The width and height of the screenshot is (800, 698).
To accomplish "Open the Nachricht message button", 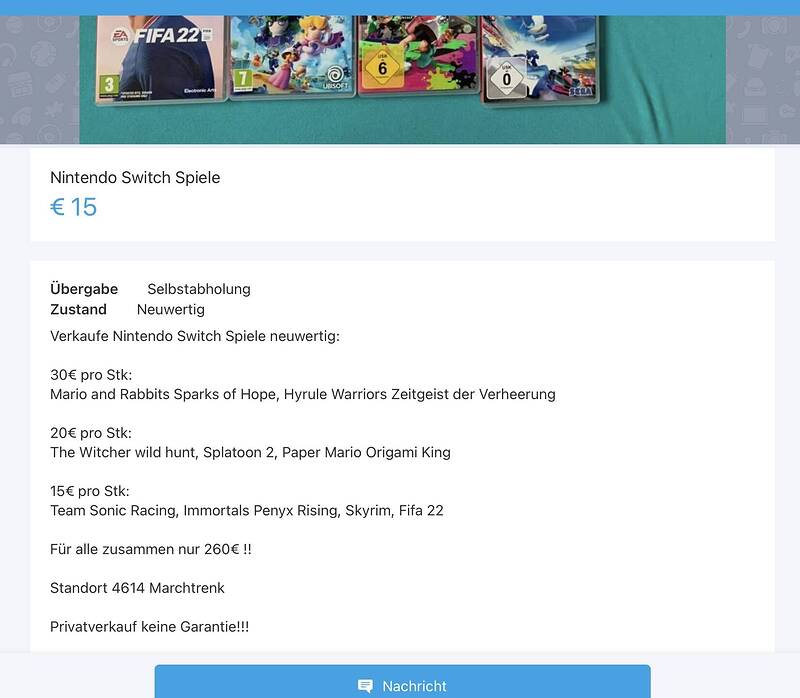I will point(403,681).
